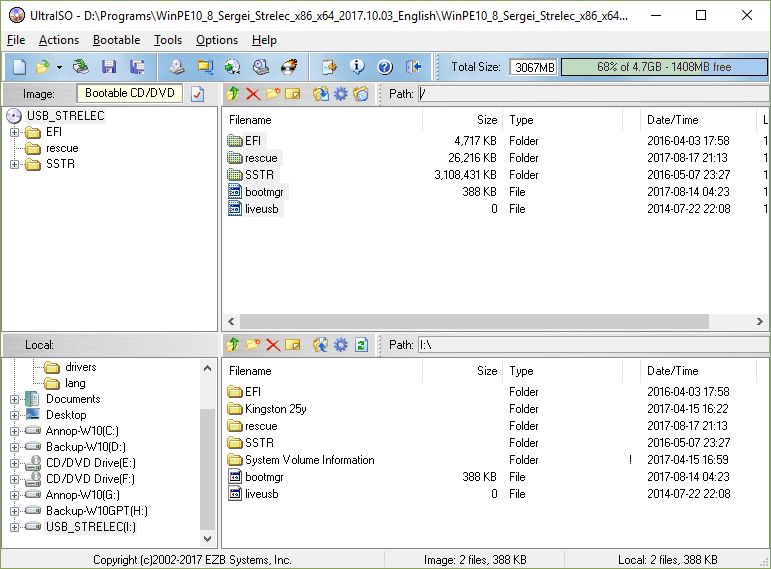Viewport: 771px width, 569px height.
Task: Click the rightmost folder-list icon in image toolbar
Action: [360, 93]
